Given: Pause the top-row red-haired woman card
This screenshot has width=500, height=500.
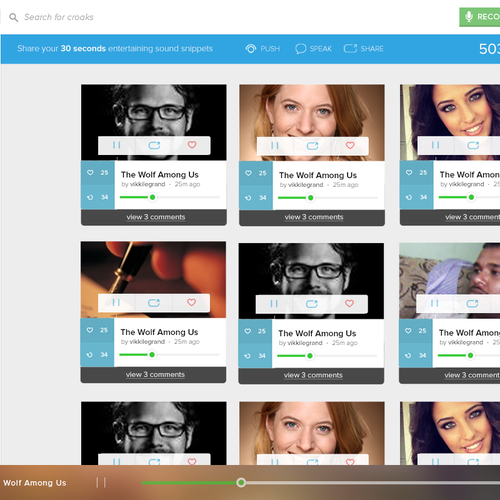Looking at the screenshot, I should pos(275,146).
